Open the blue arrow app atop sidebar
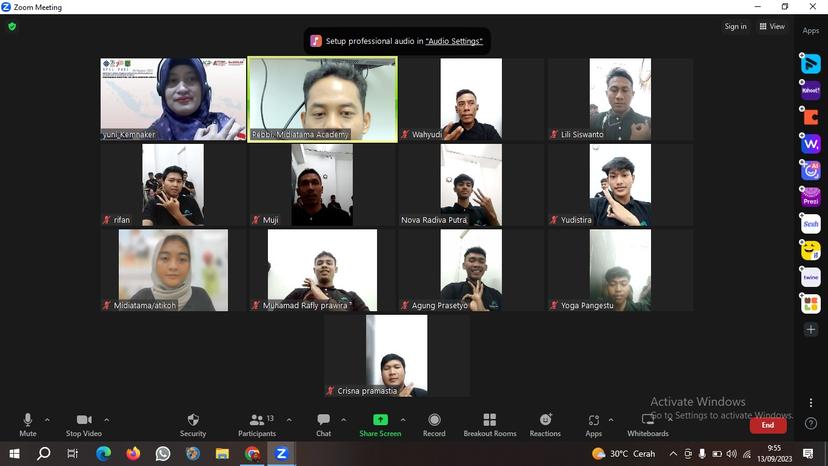This screenshot has height=466, width=828. [x=811, y=63]
